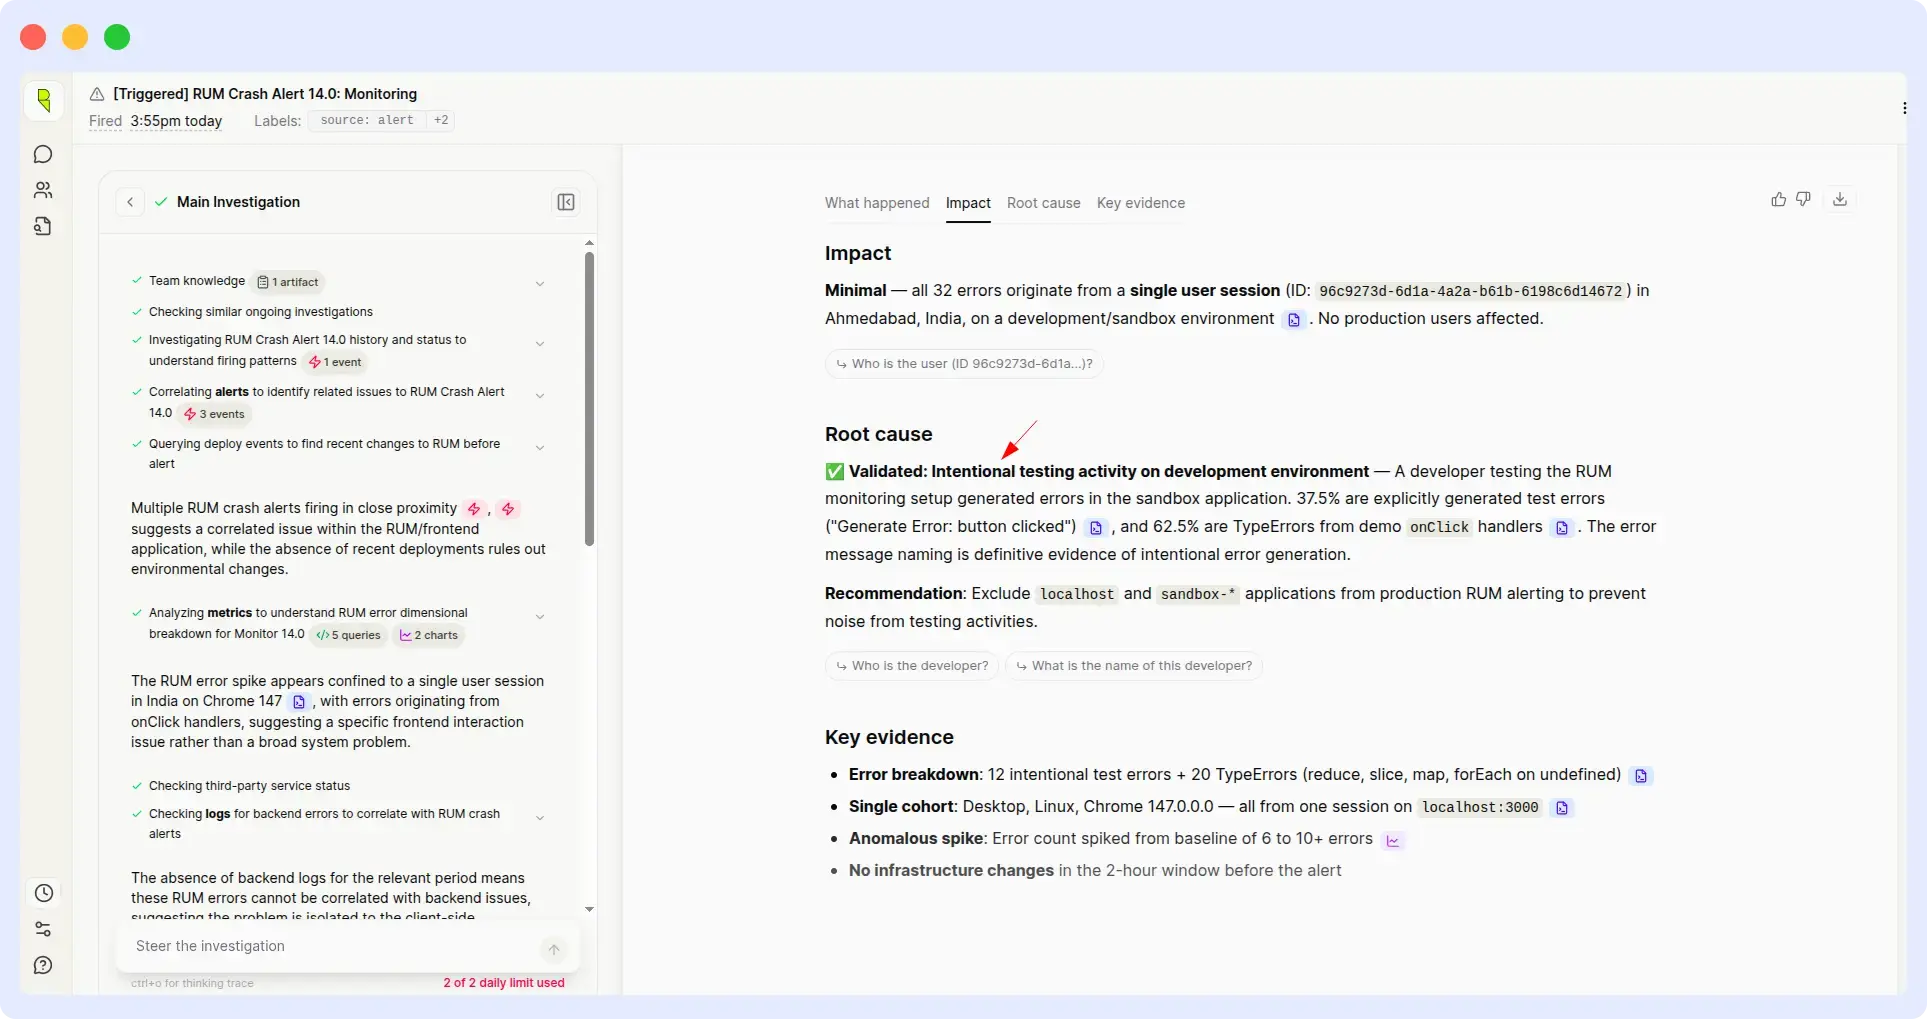Open the chat conversations panel in sidebar
The height and width of the screenshot is (1019, 1927).
click(x=43, y=155)
